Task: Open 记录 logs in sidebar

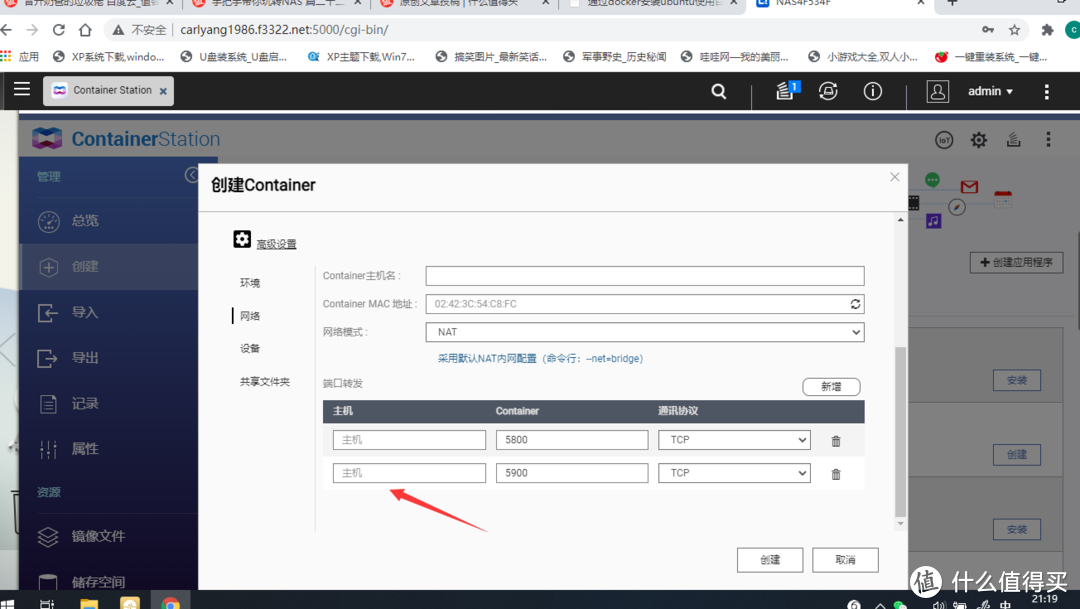Action: 109,404
